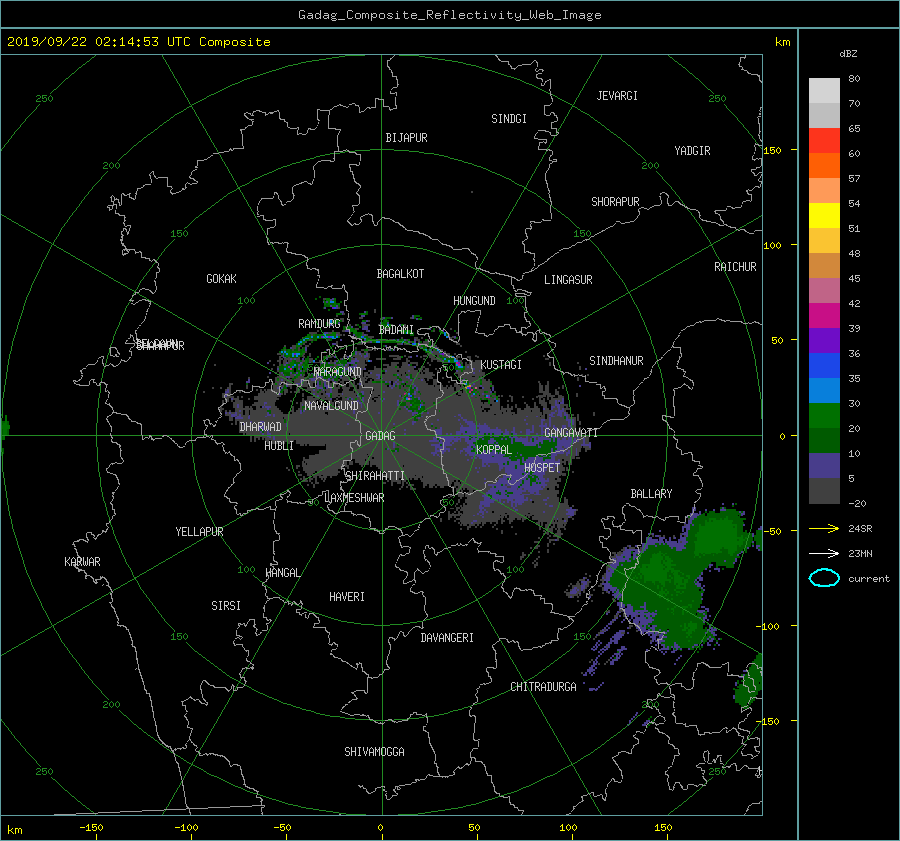Select the red 60 dBZ color swatch

[824, 141]
